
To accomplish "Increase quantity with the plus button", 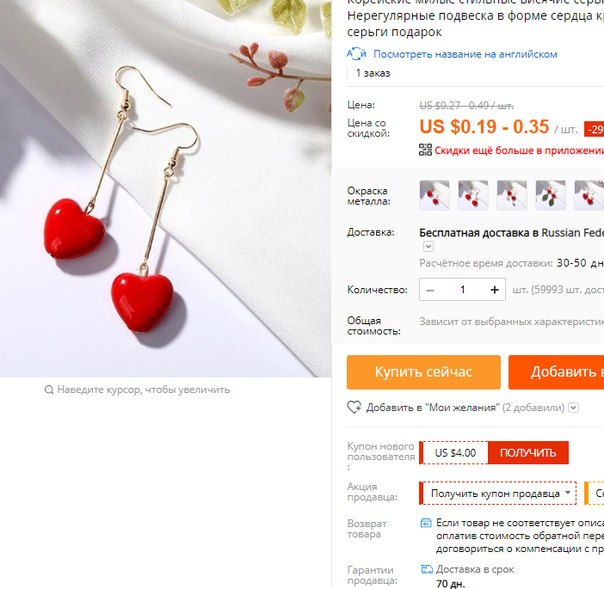I will [495, 290].
